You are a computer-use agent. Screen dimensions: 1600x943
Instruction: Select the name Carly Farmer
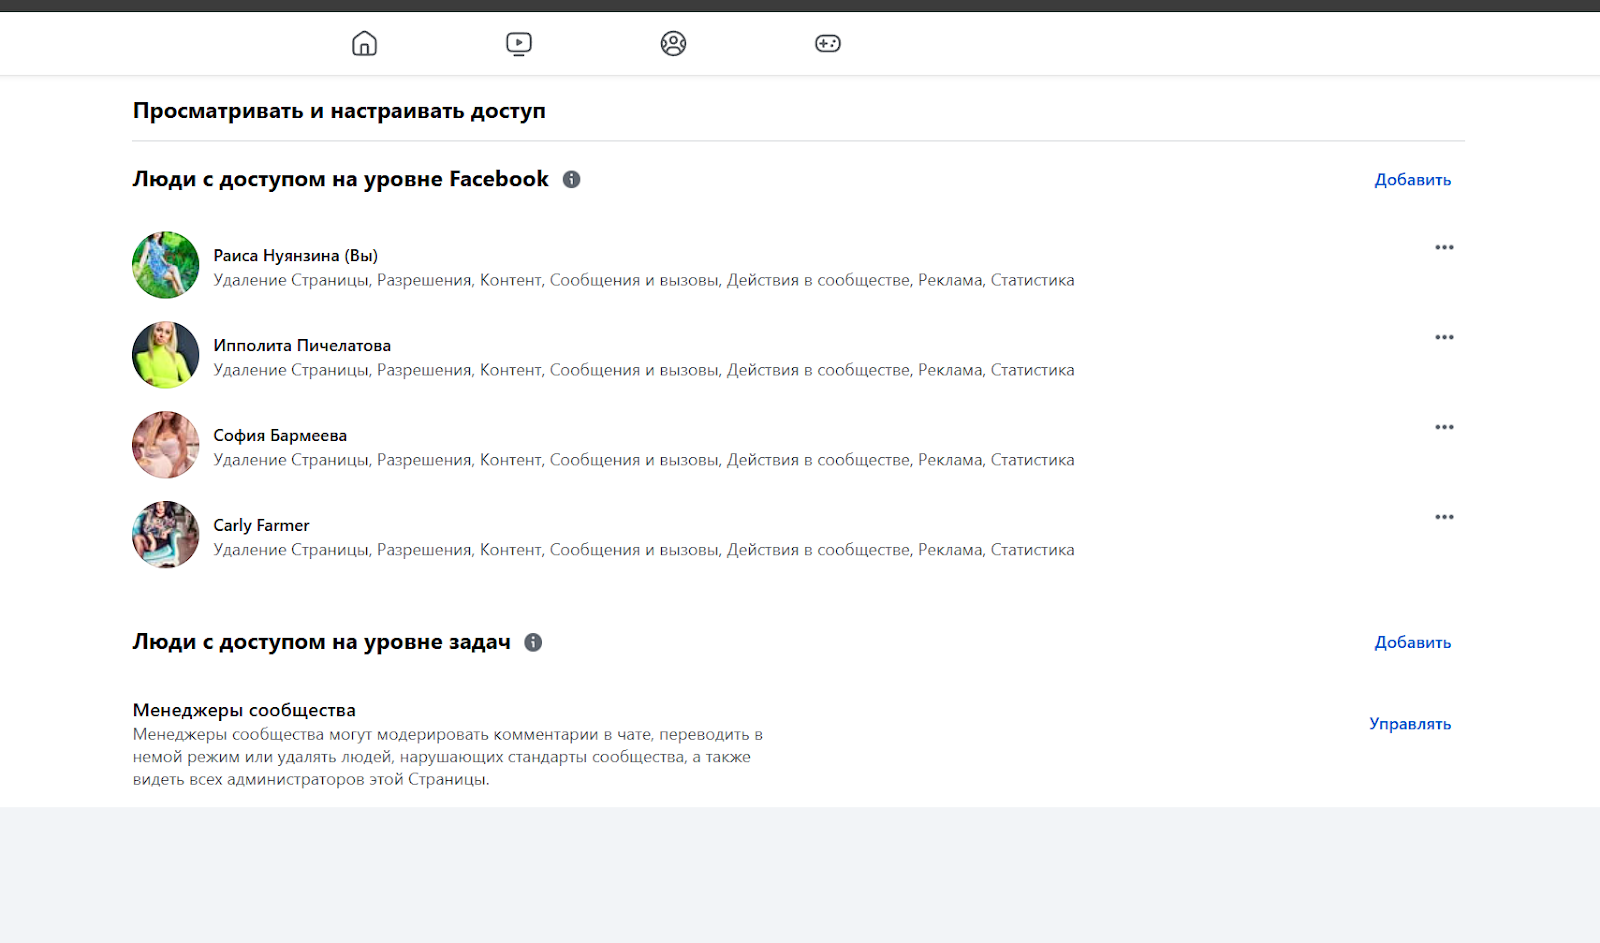(x=261, y=525)
